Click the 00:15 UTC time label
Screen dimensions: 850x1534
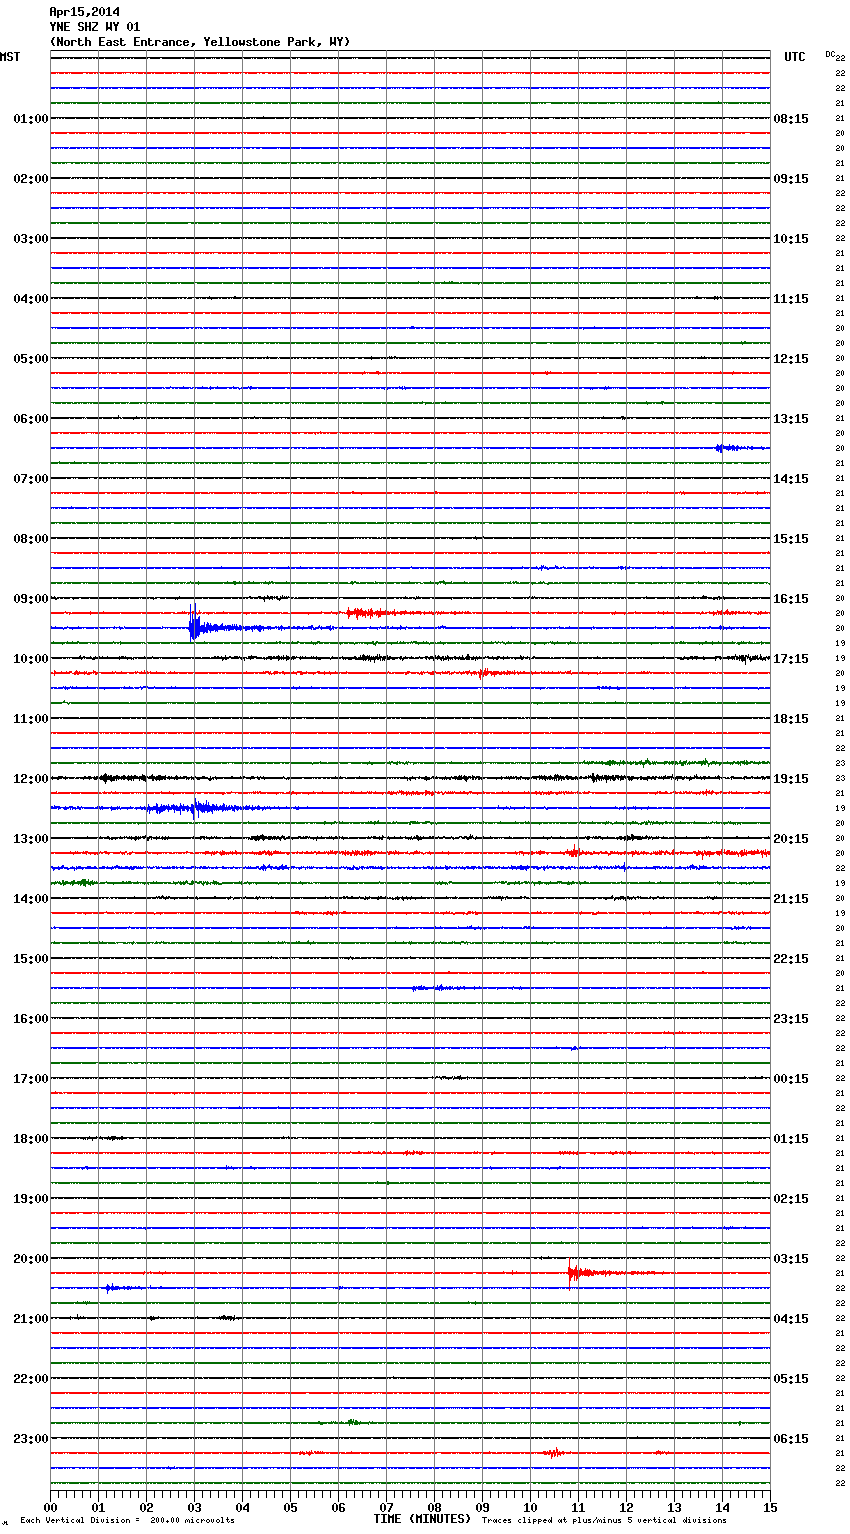pyautogui.click(x=791, y=1079)
